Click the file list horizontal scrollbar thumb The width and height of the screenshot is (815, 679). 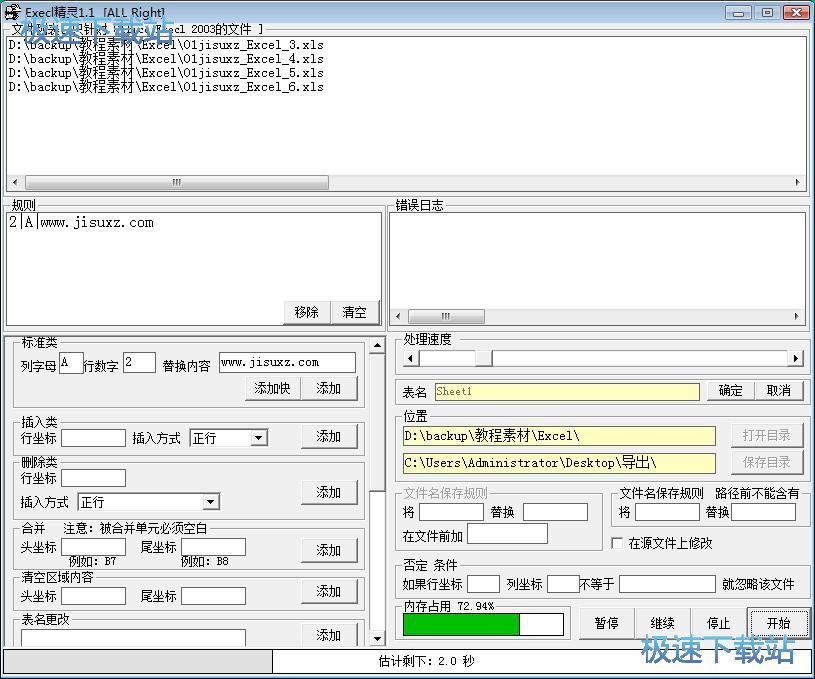tap(177, 182)
